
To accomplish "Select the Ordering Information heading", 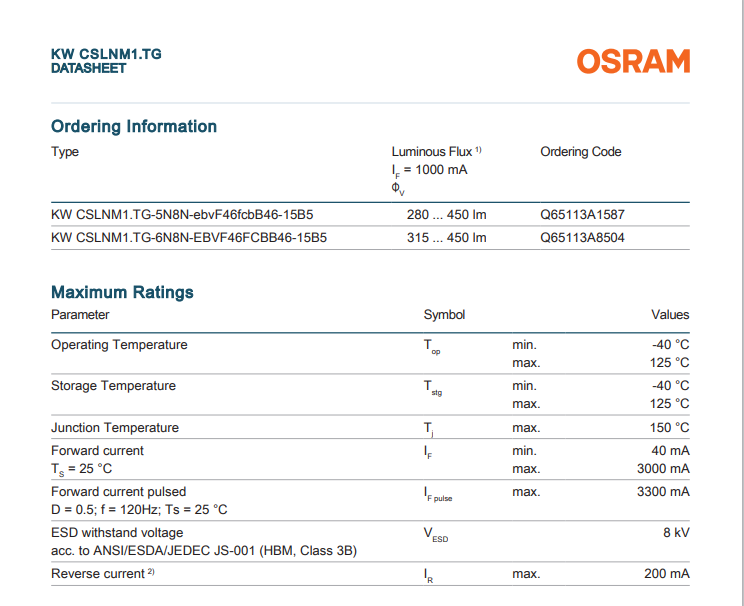I will tap(134, 126).
